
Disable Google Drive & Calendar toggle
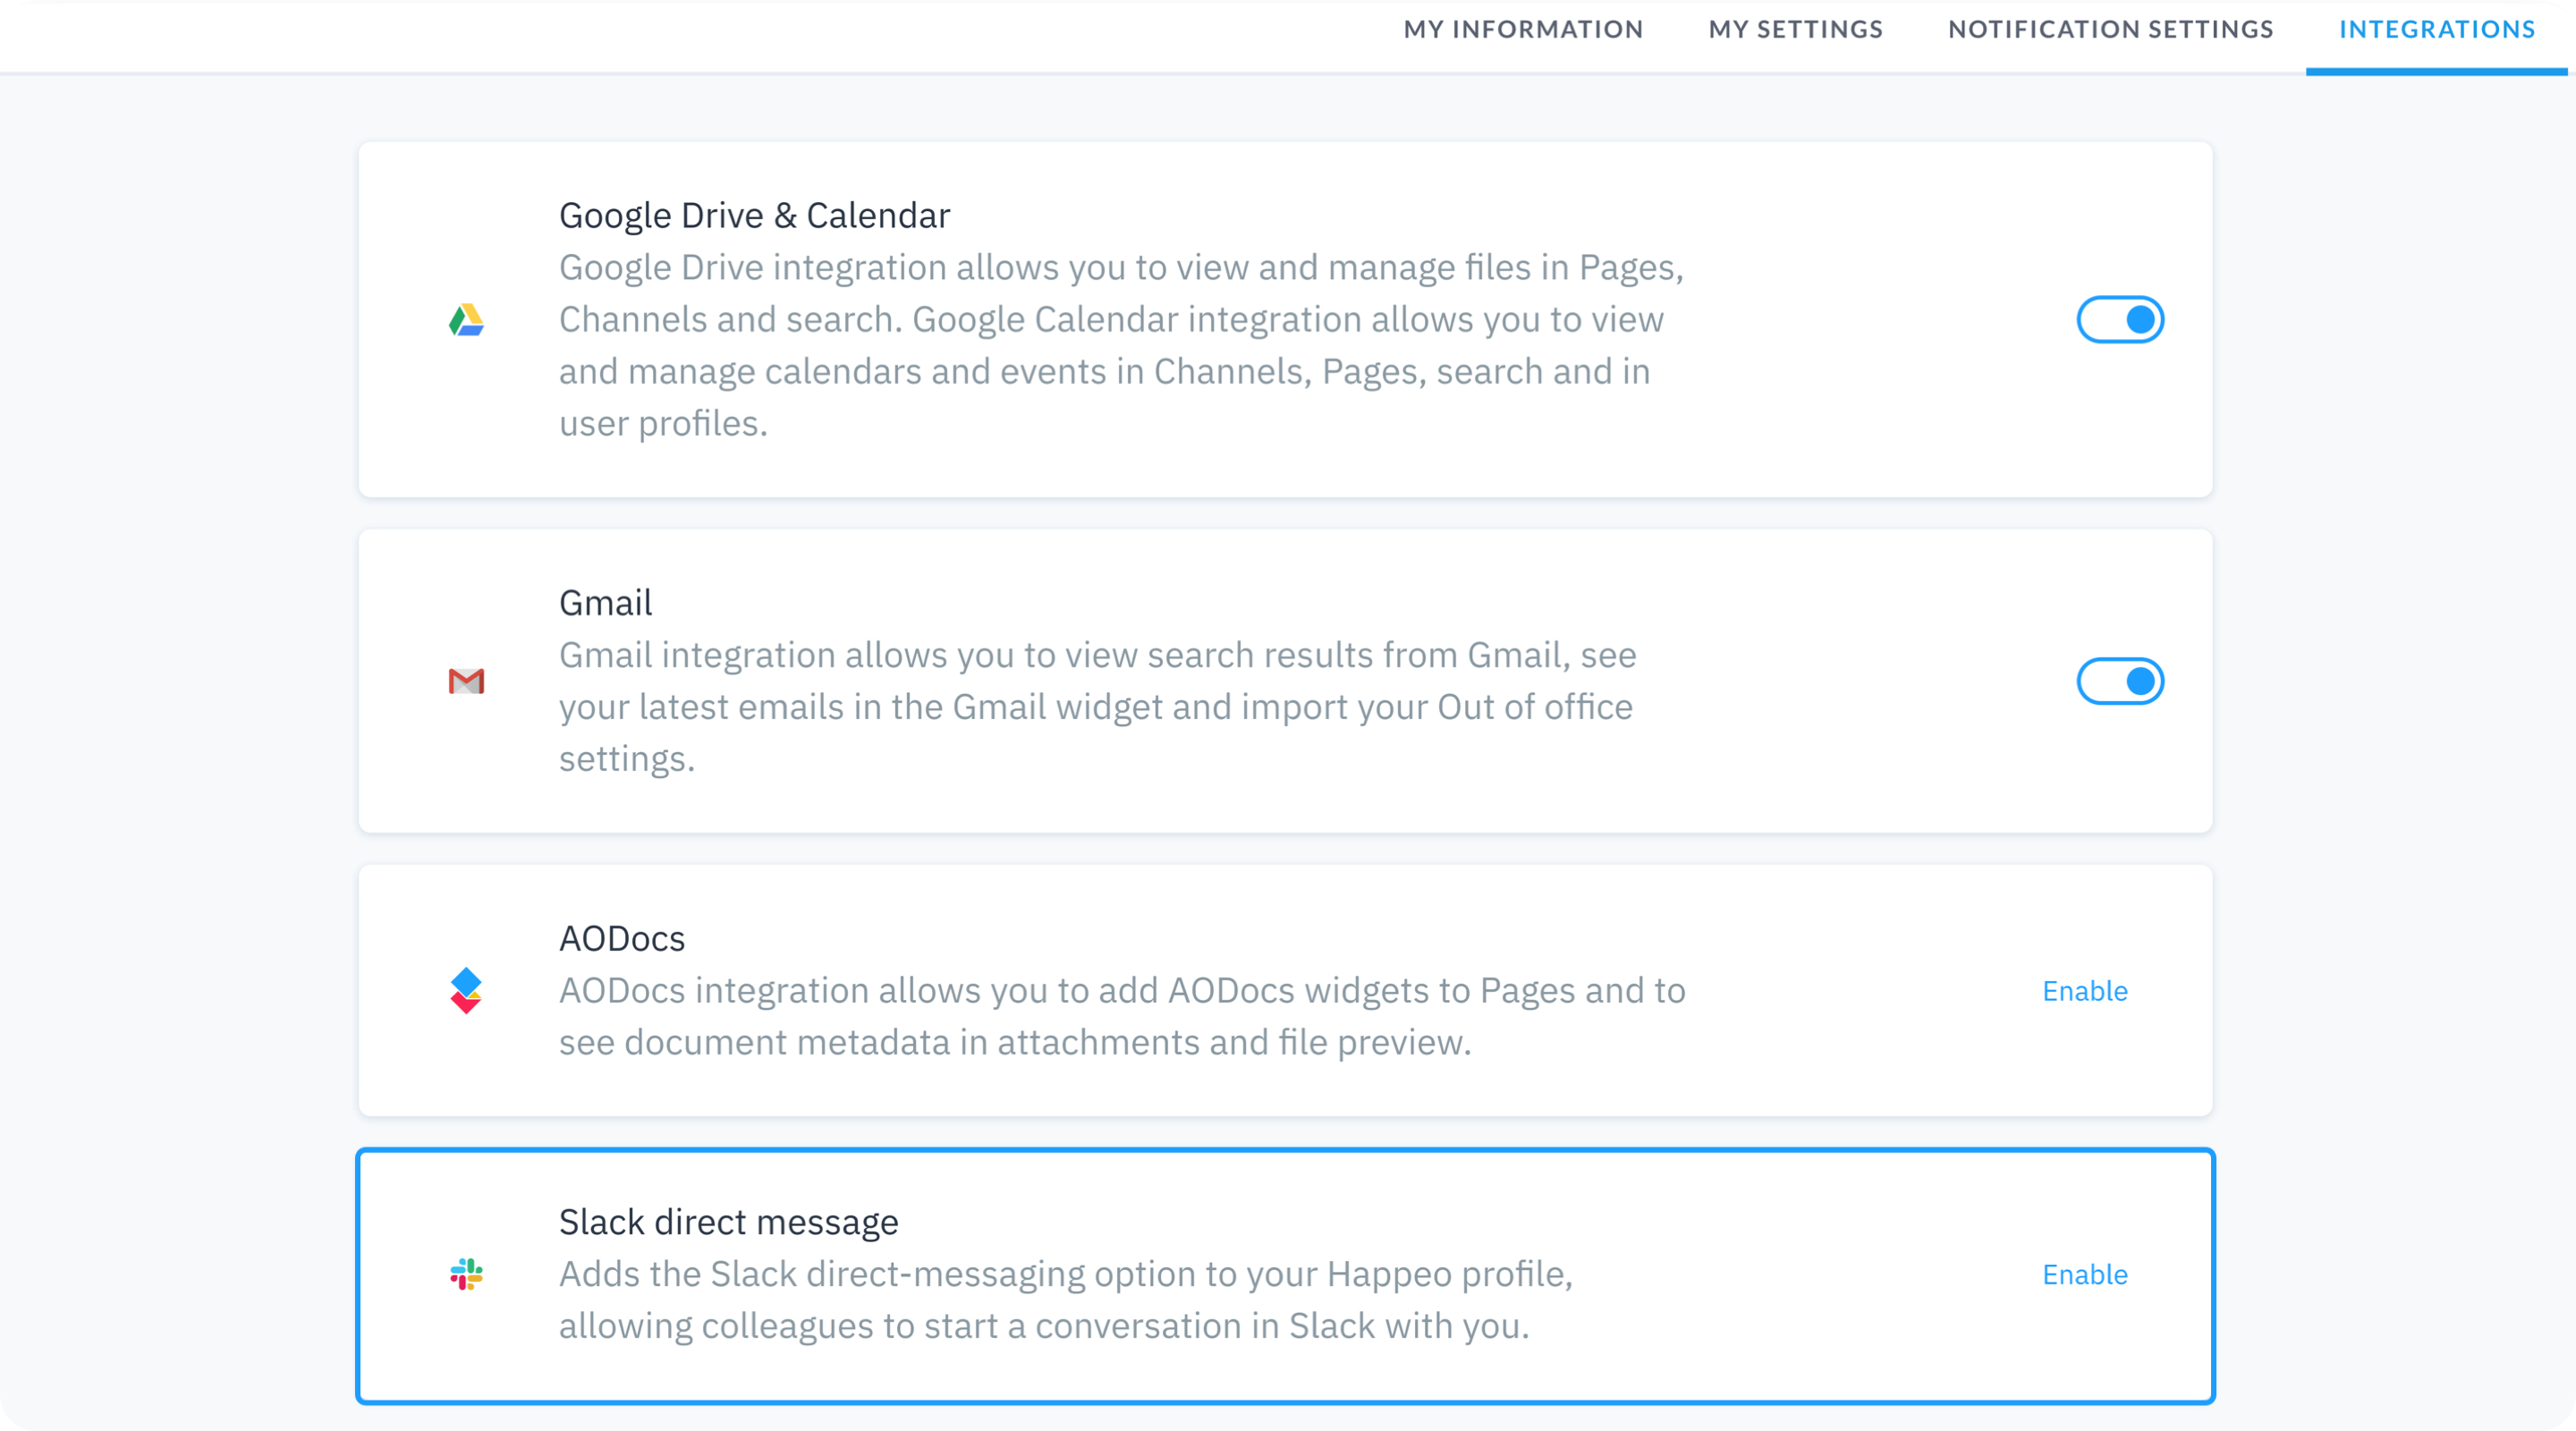(x=2120, y=320)
